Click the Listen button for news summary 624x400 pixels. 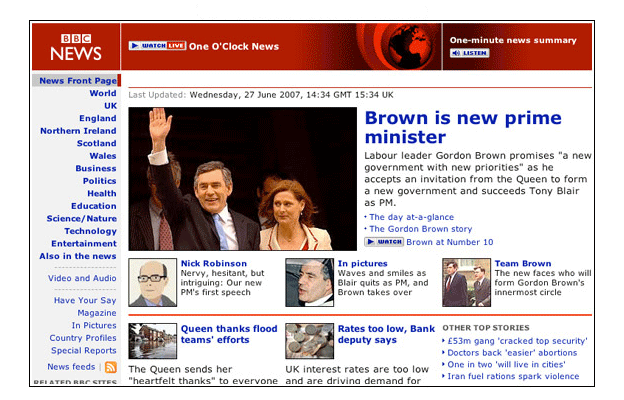click(x=470, y=53)
